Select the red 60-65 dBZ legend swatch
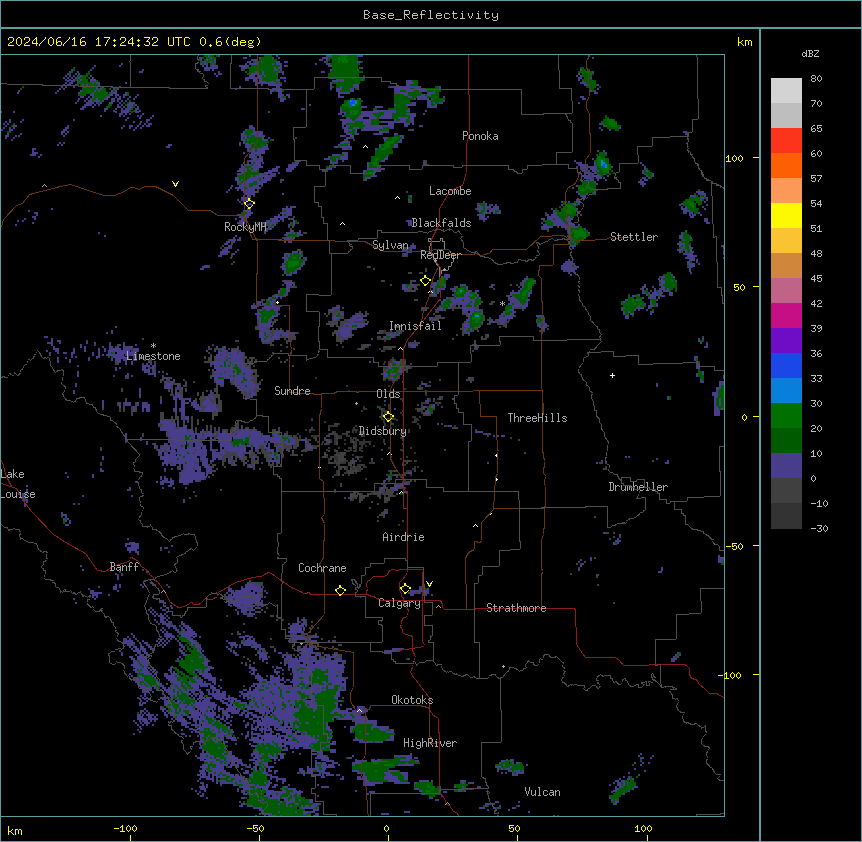862x842 pixels. [x=786, y=140]
